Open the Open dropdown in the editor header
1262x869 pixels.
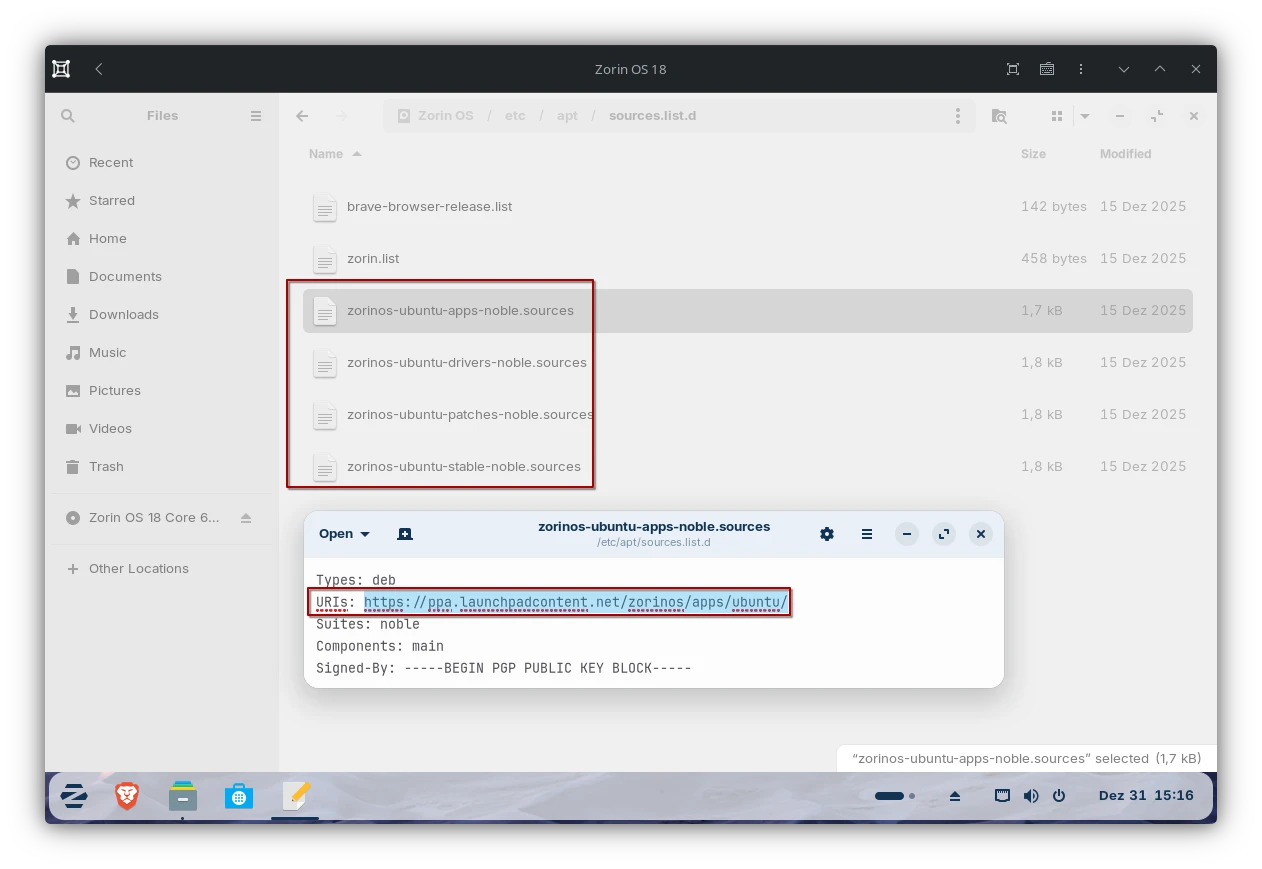coord(343,533)
